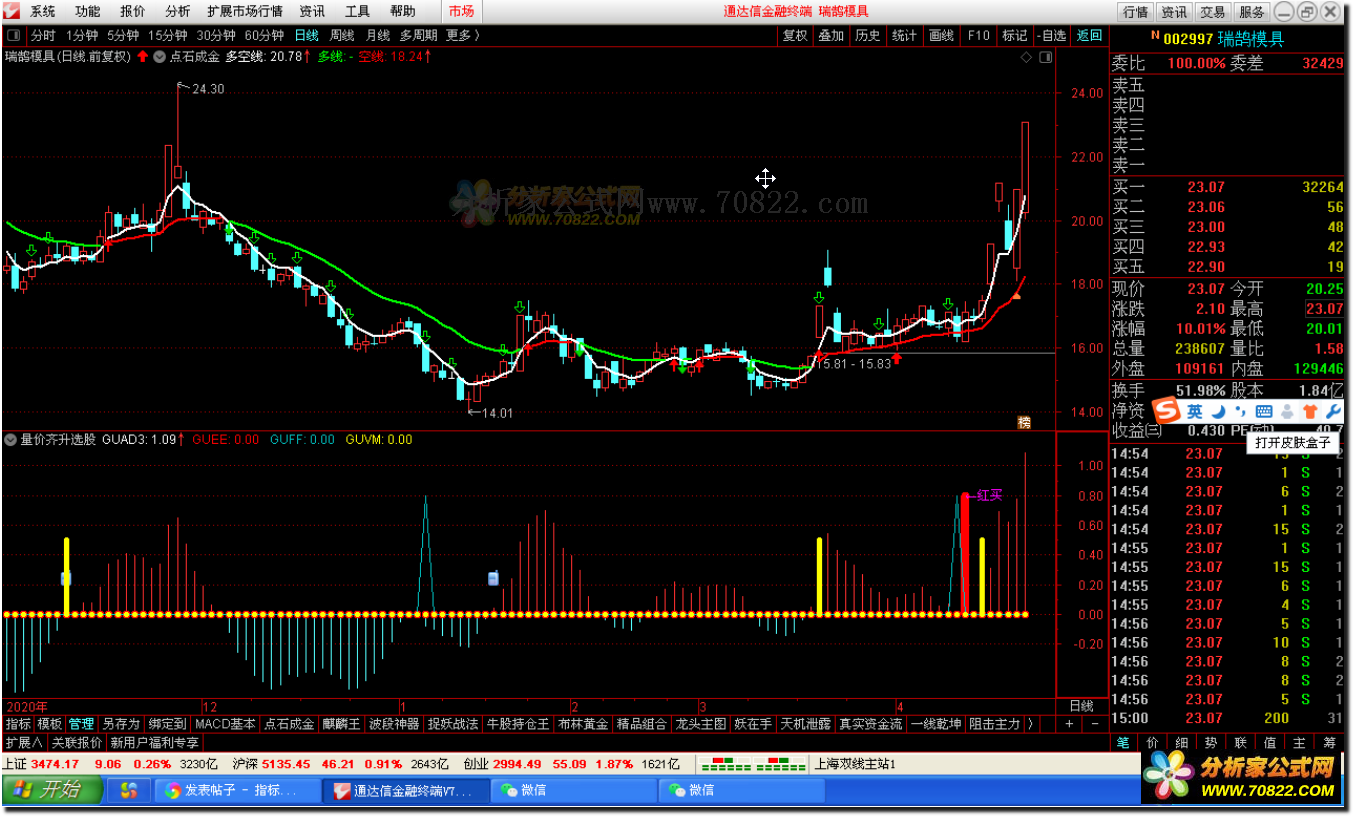The width and height of the screenshot is (1354, 816).
Task: Switch to 5分钟 period
Action: pyautogui.click(x=123, y=35)
